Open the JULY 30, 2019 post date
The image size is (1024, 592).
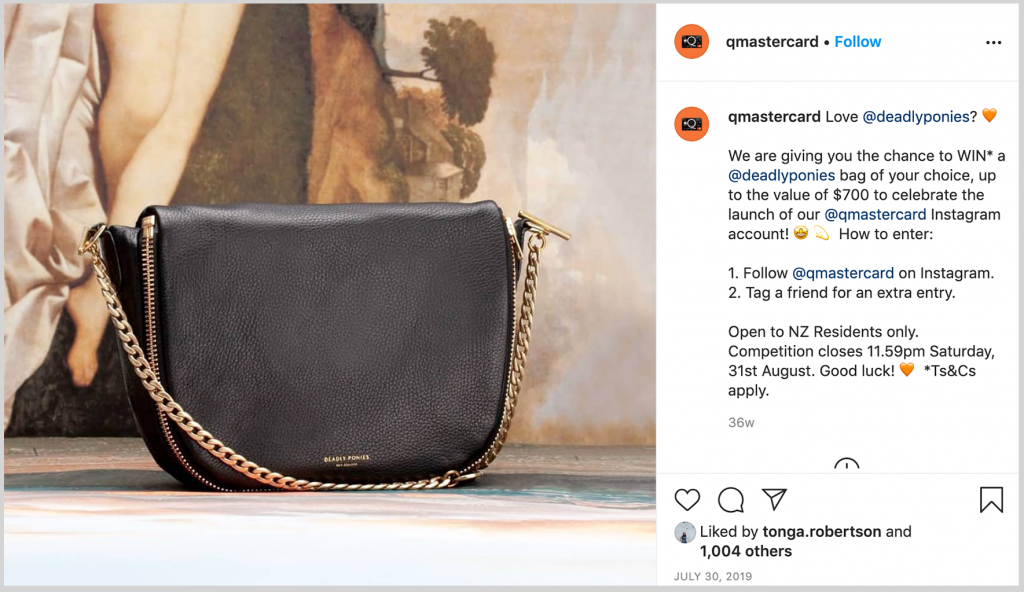coord(713,576)
